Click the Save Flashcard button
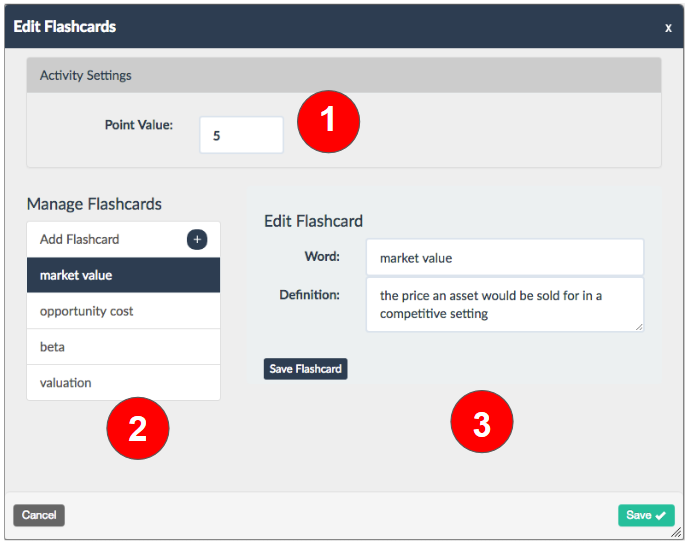 tap(305, 369)
